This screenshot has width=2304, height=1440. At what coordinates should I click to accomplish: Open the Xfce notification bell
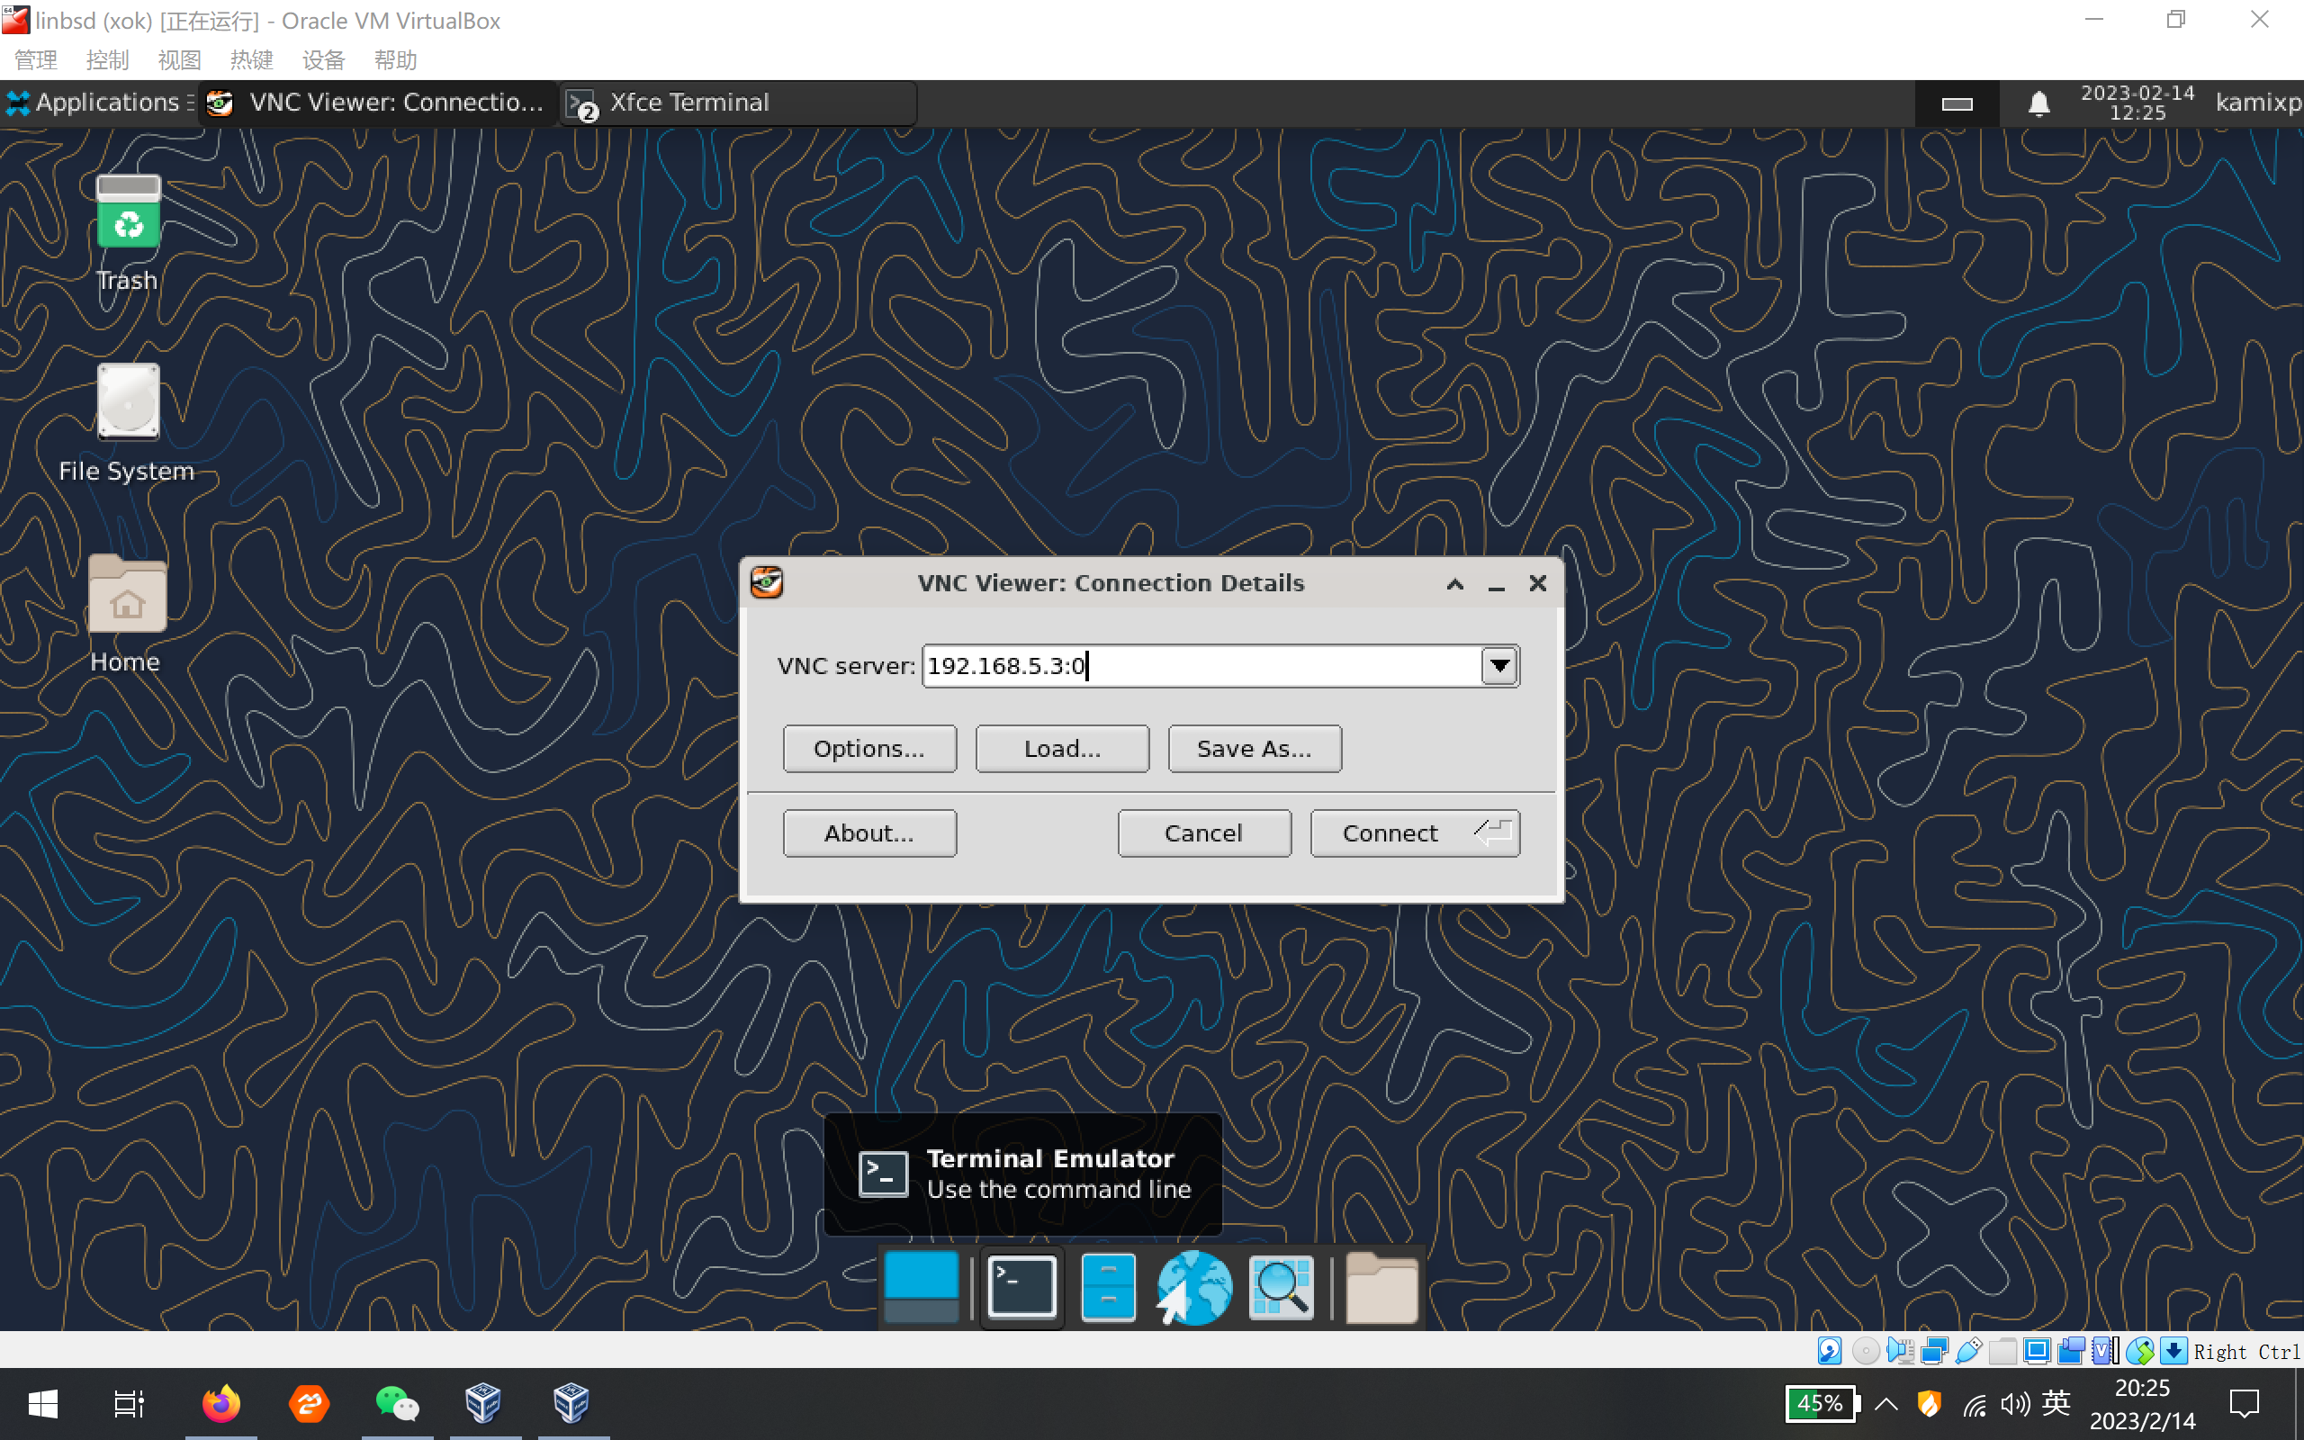[2038, 103]
